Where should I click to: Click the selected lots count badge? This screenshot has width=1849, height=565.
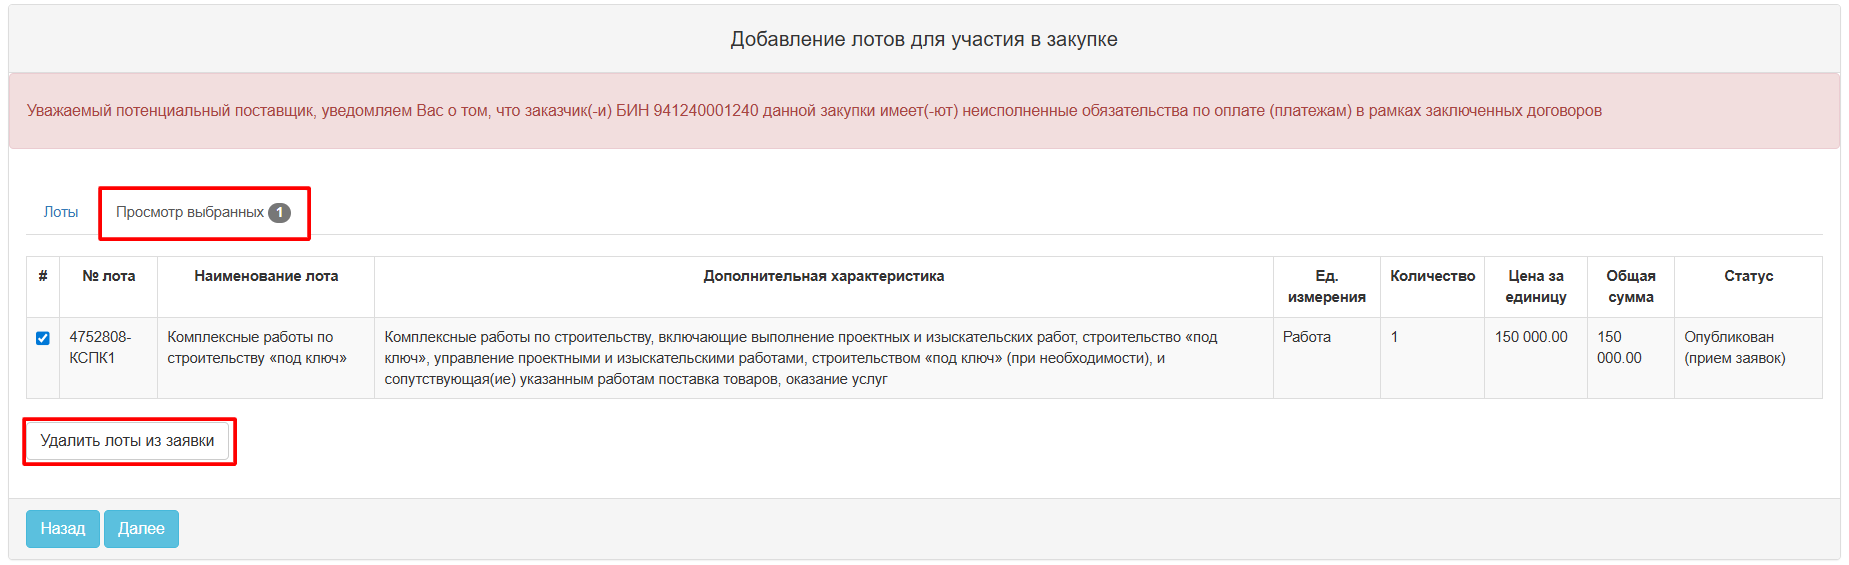(x=280, y=212)
